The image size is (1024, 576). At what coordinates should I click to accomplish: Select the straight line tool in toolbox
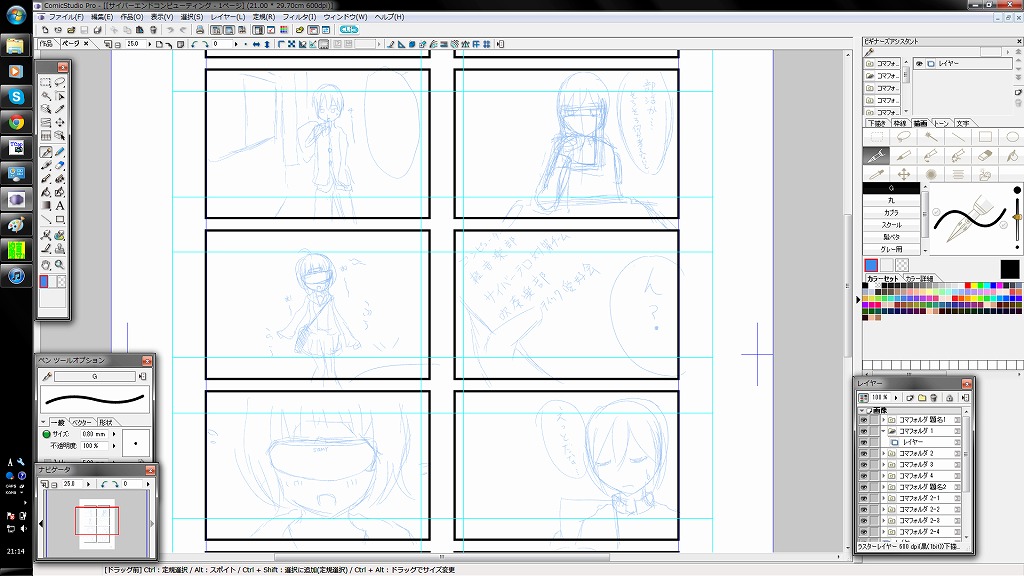pyautogui.click(x=46, y=219)
